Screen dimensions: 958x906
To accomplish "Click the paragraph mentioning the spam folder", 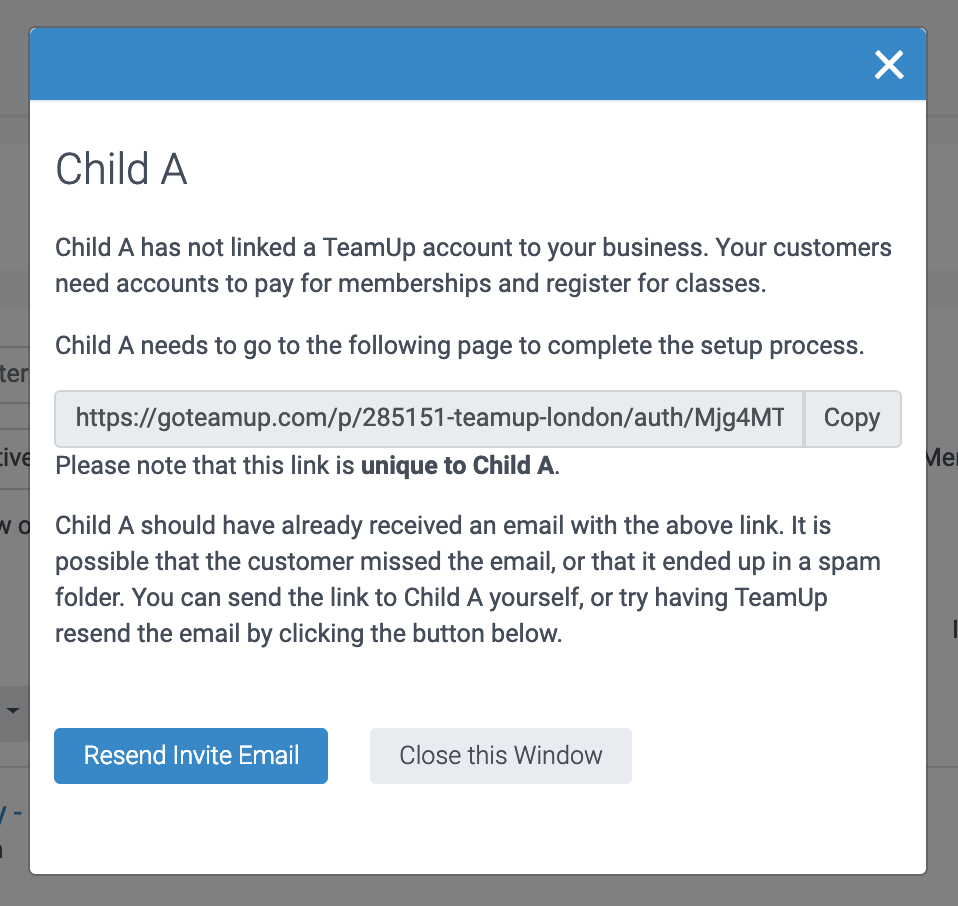I will pos(467,561).
